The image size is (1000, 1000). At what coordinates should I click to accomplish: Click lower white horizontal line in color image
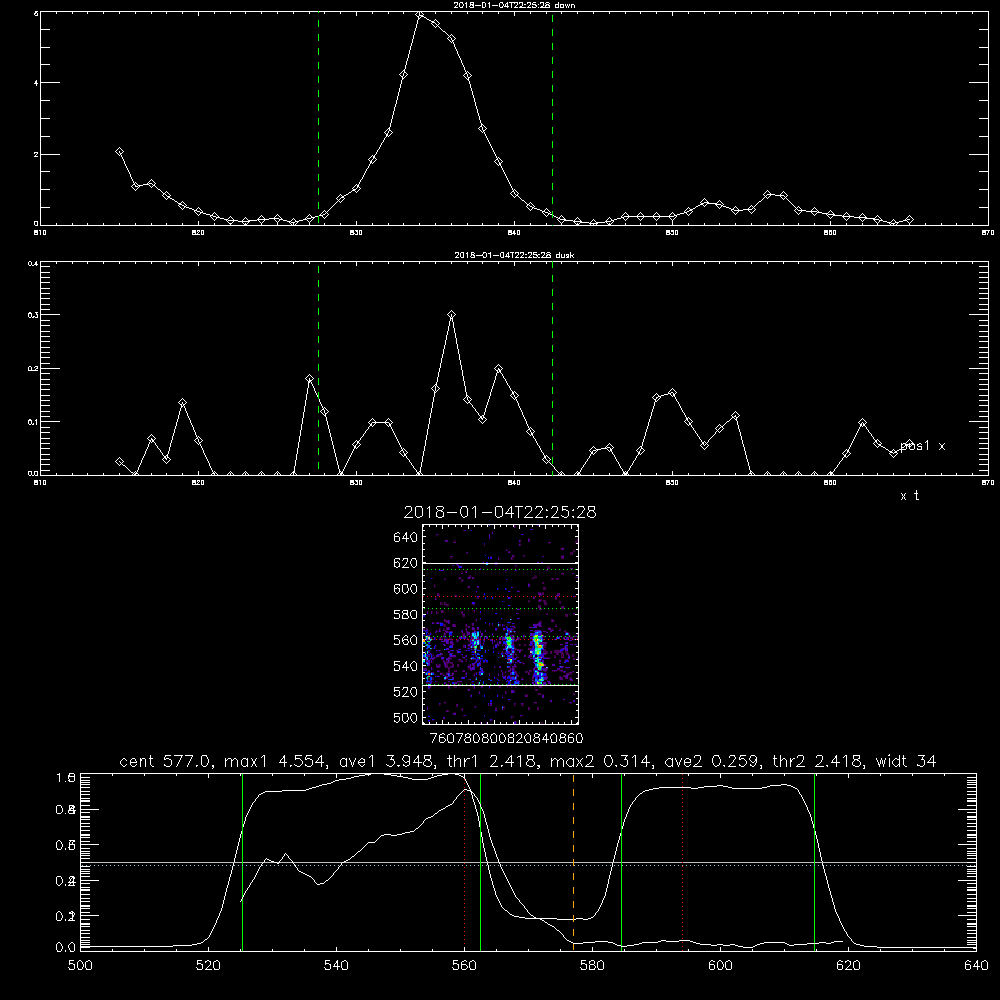tap(500, 685)
